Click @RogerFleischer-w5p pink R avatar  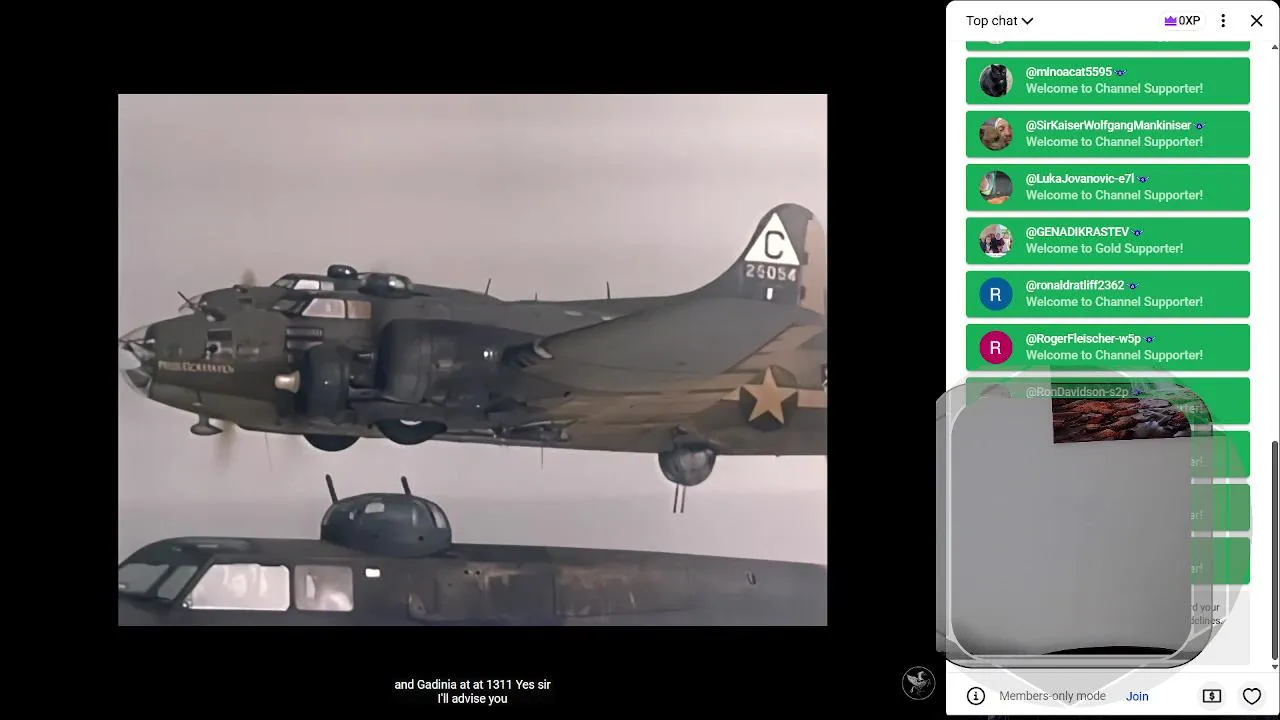pos(996,347)
